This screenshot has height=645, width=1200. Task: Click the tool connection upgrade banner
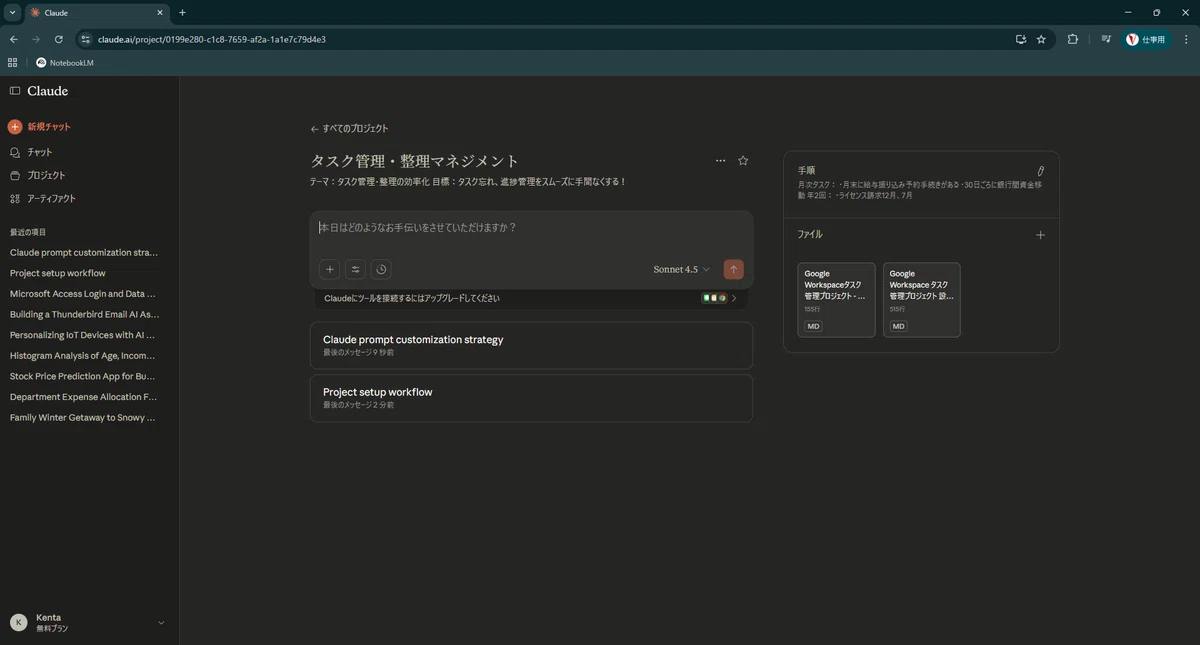point(531,298)
